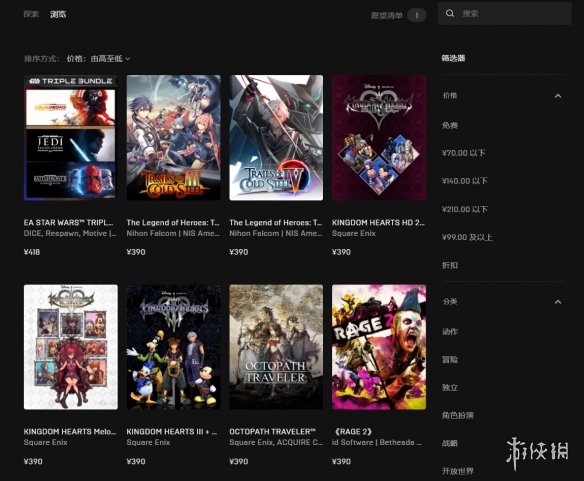Click the ¥418 price of Star Wars bundle
The width and height of the screenshot is (584, 481).
click(x=32, y=252)
